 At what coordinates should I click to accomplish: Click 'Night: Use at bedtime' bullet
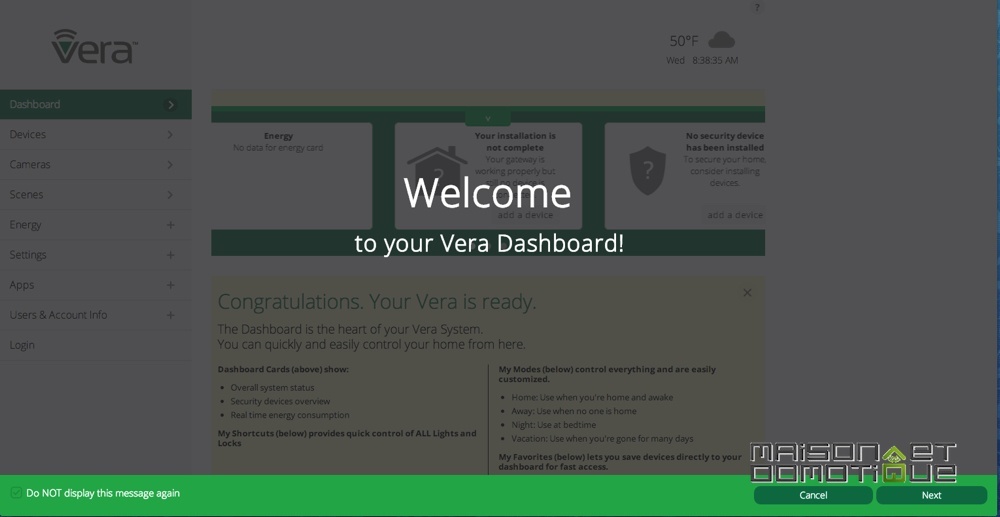pos(554,425)
